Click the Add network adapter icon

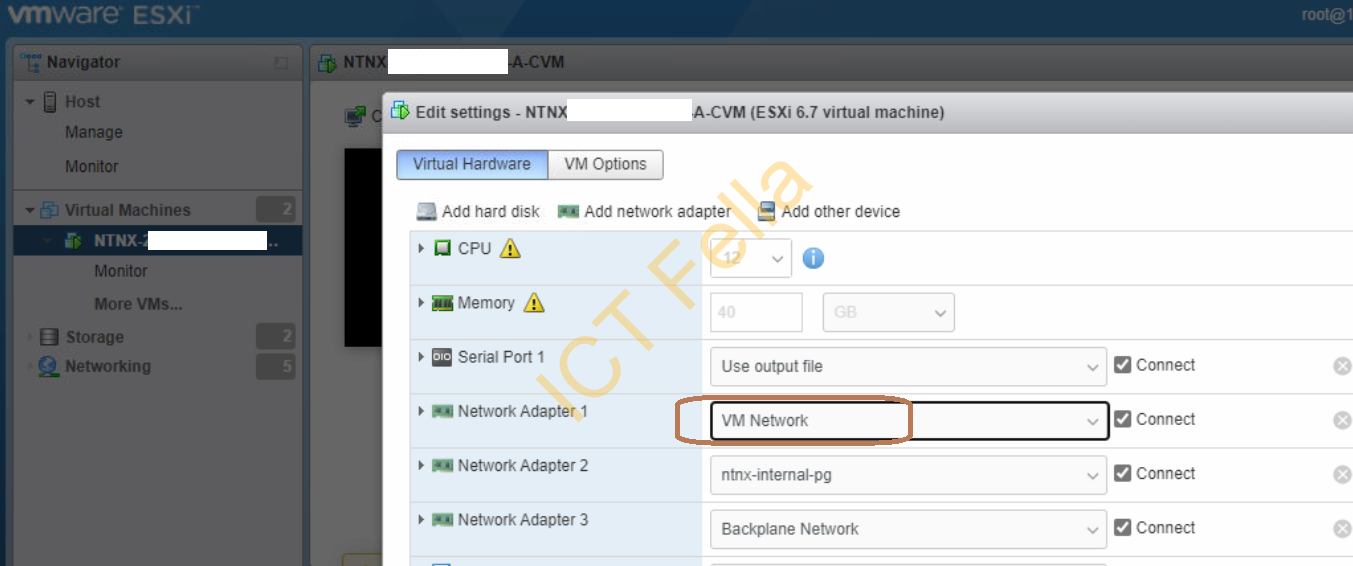568,211
